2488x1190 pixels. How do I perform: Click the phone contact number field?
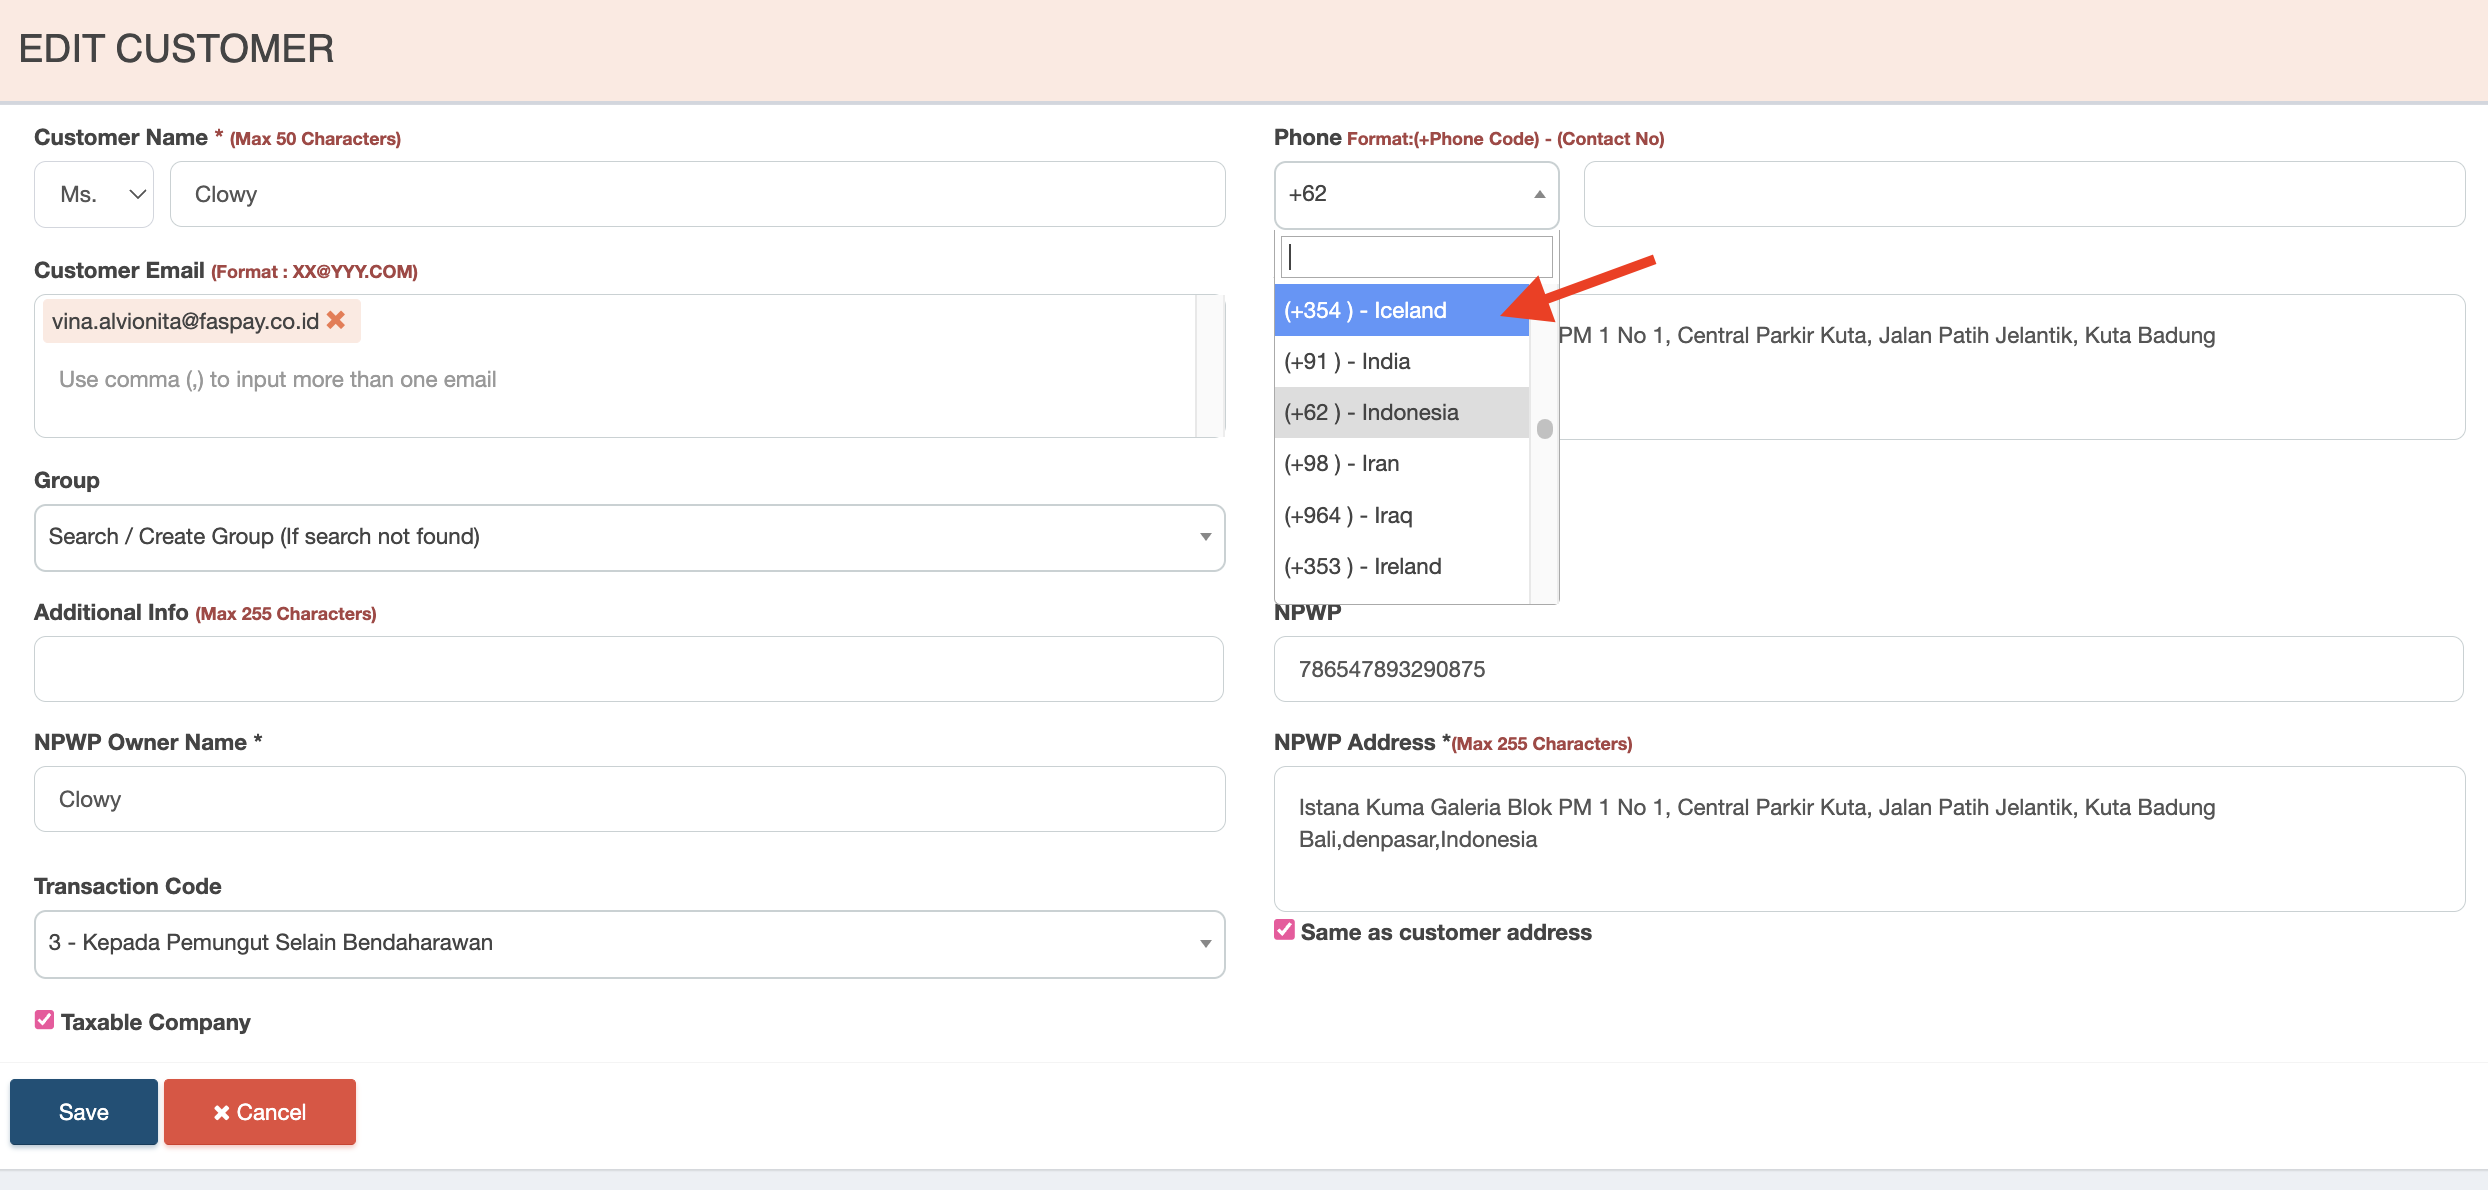point(2024,194)
